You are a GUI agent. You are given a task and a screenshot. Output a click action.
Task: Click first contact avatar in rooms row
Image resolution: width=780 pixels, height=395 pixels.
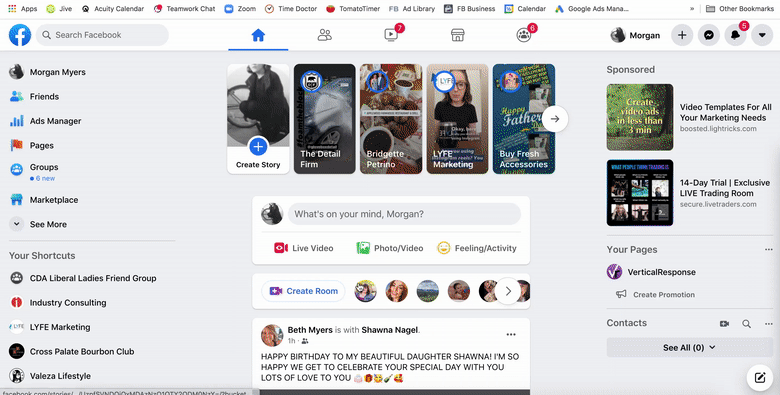click(366, 291)
